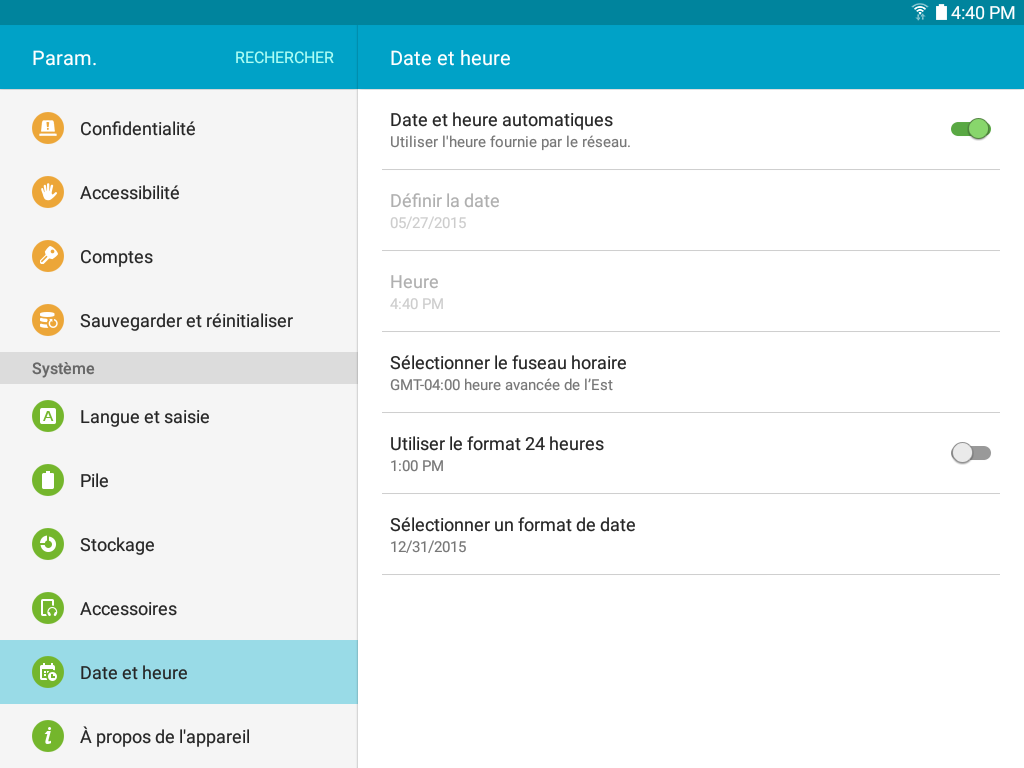Tap the Param. header title
The height and width of the screenshot is (768, 1024).
coord(64,58)
